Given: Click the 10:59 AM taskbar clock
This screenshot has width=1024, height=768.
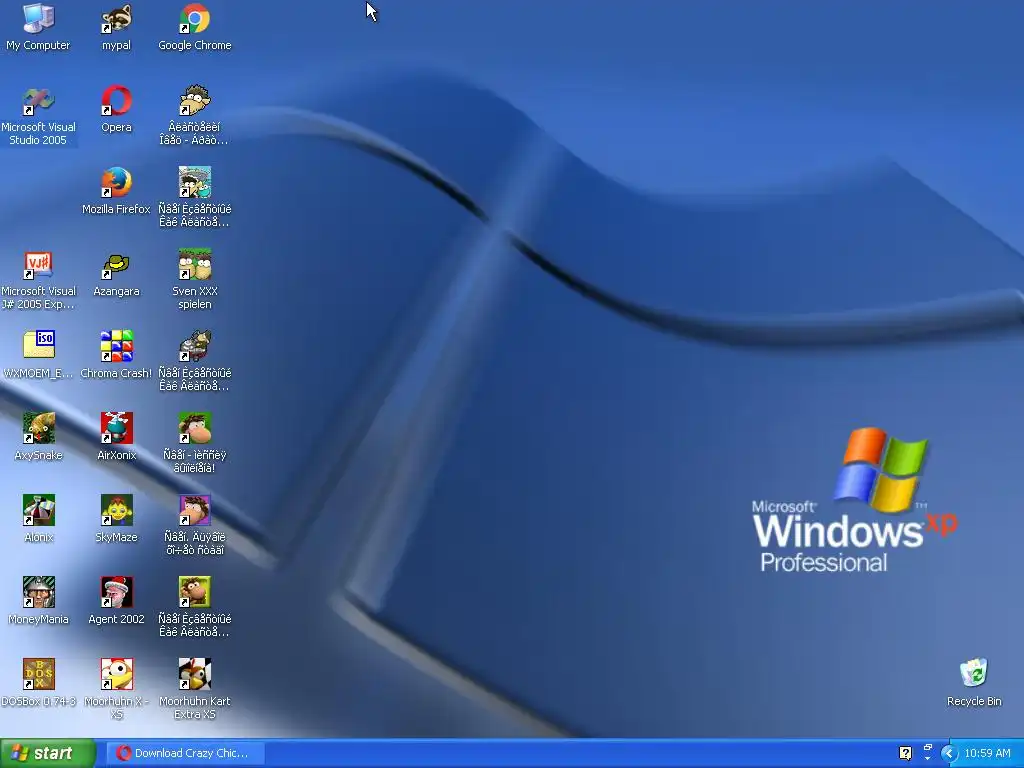Looking at the screenshot, I should (x=987, y=753).
